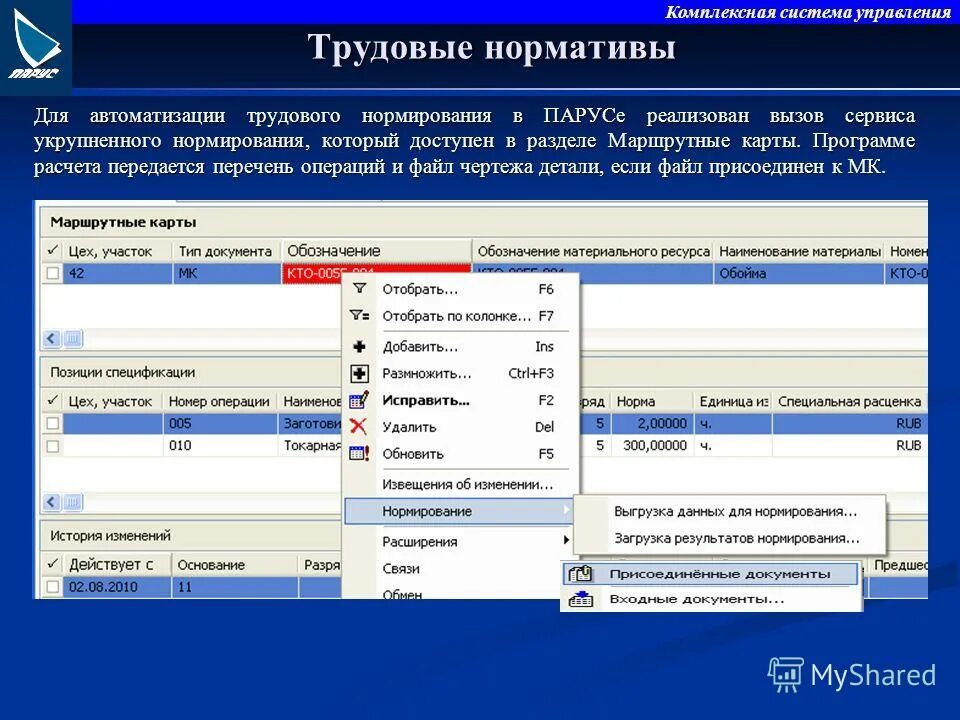This screenshot has height=720, width=960.
Task: Click the refresh icon beside Обновить
Action: (x=359, y=454)
